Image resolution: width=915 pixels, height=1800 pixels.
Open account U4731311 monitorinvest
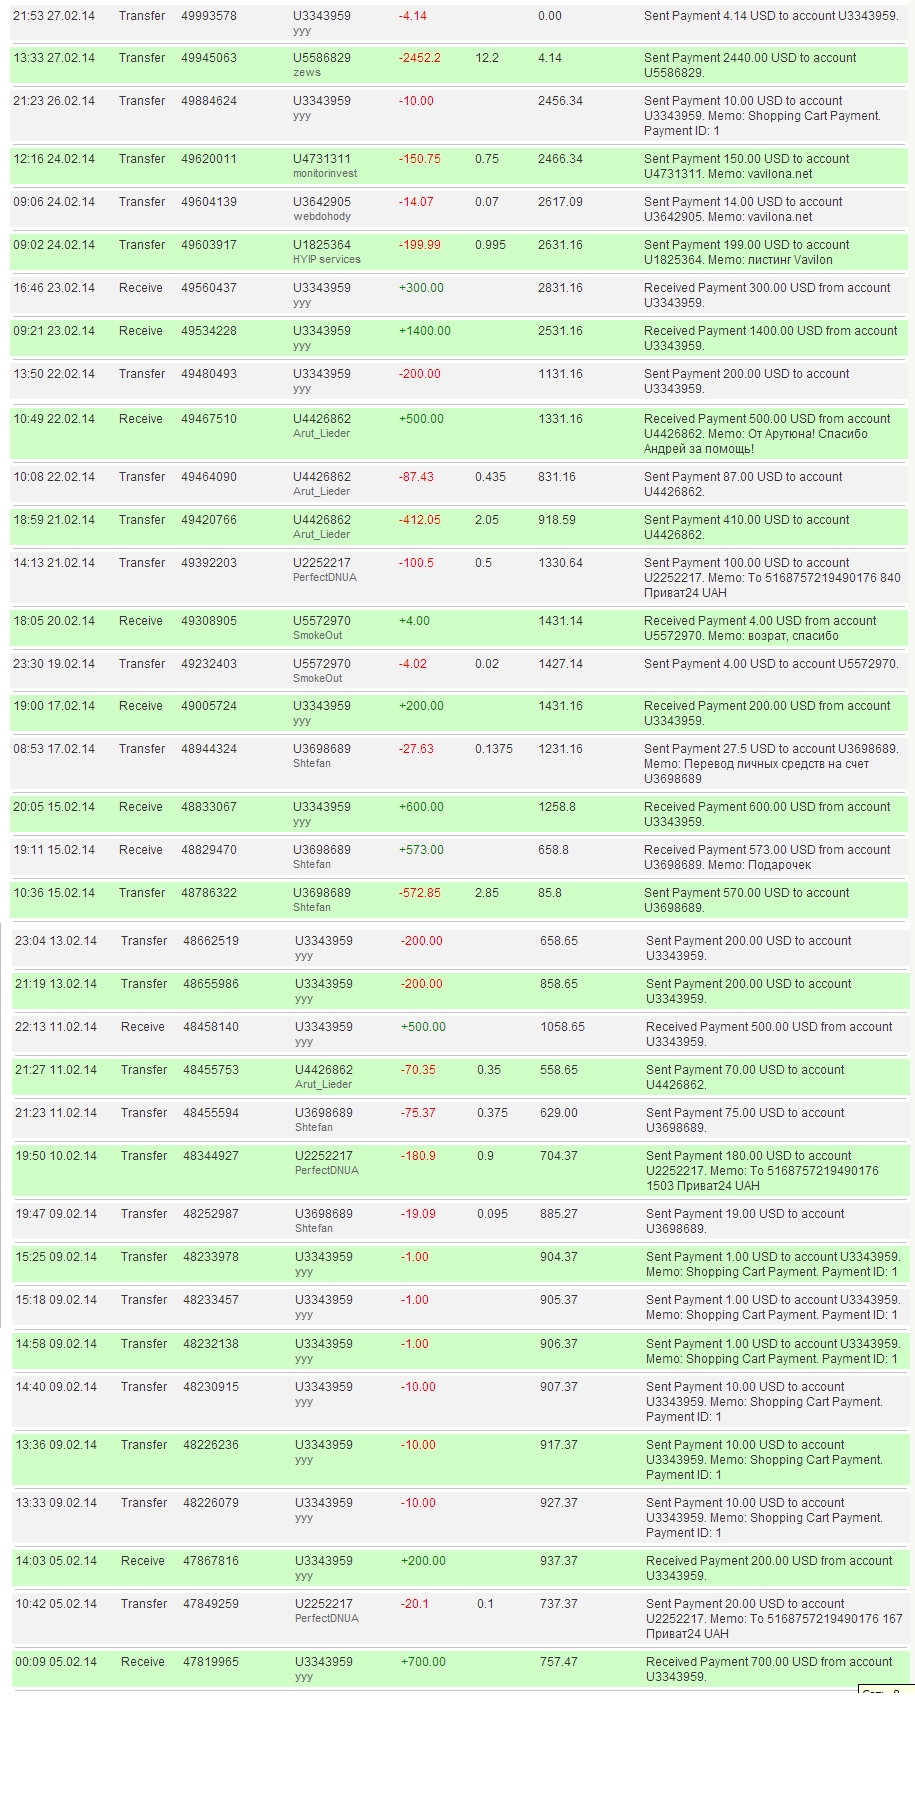(x=325, y=166)
